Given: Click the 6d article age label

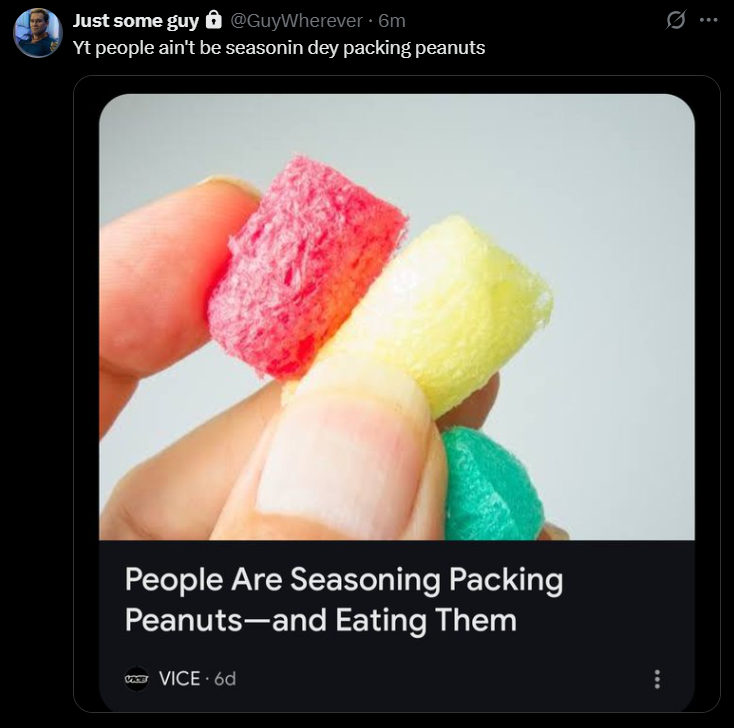Looking at the screenshot, I should (x=225, y=678).
